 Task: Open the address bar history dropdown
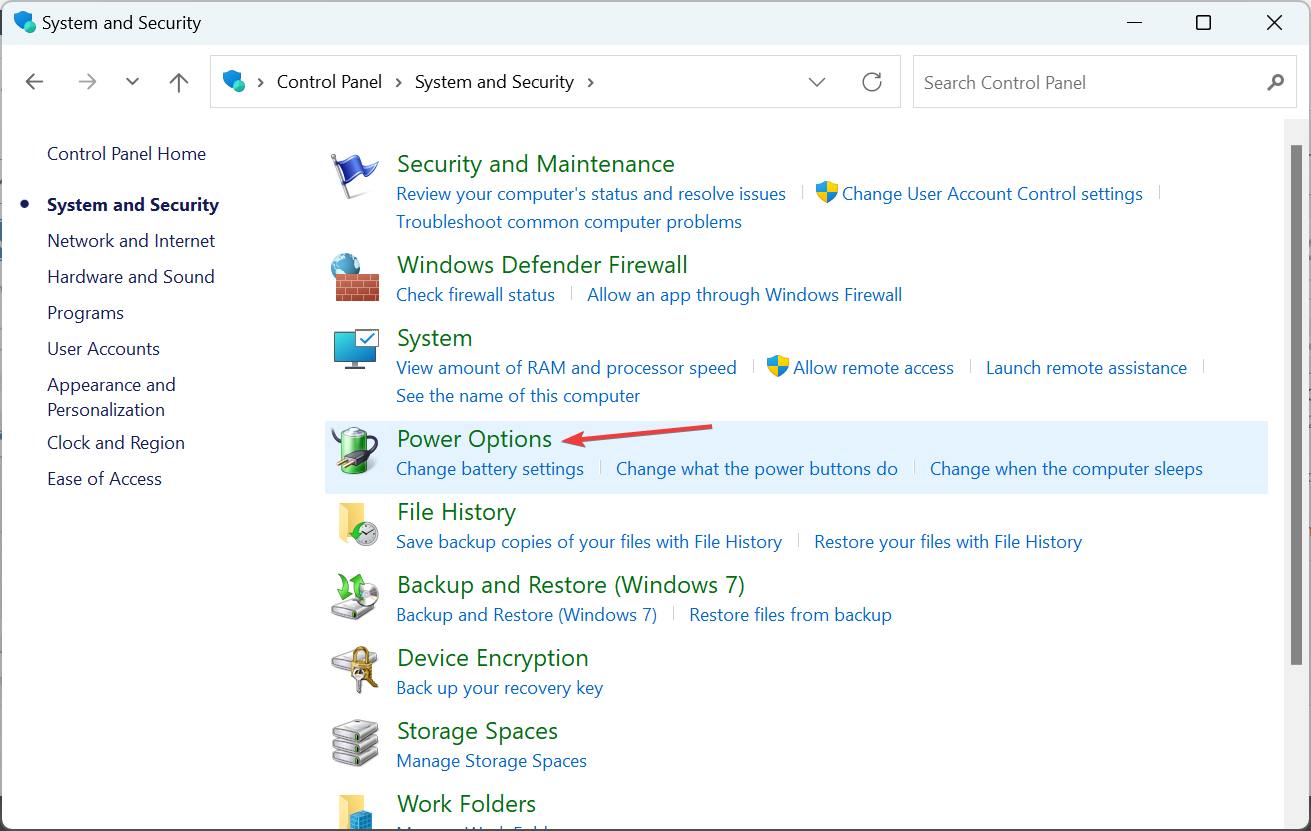[817, 82]
